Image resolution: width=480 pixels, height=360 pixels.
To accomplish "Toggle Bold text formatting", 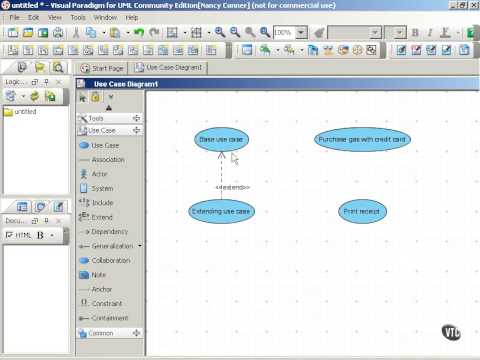I will (415, 33).
